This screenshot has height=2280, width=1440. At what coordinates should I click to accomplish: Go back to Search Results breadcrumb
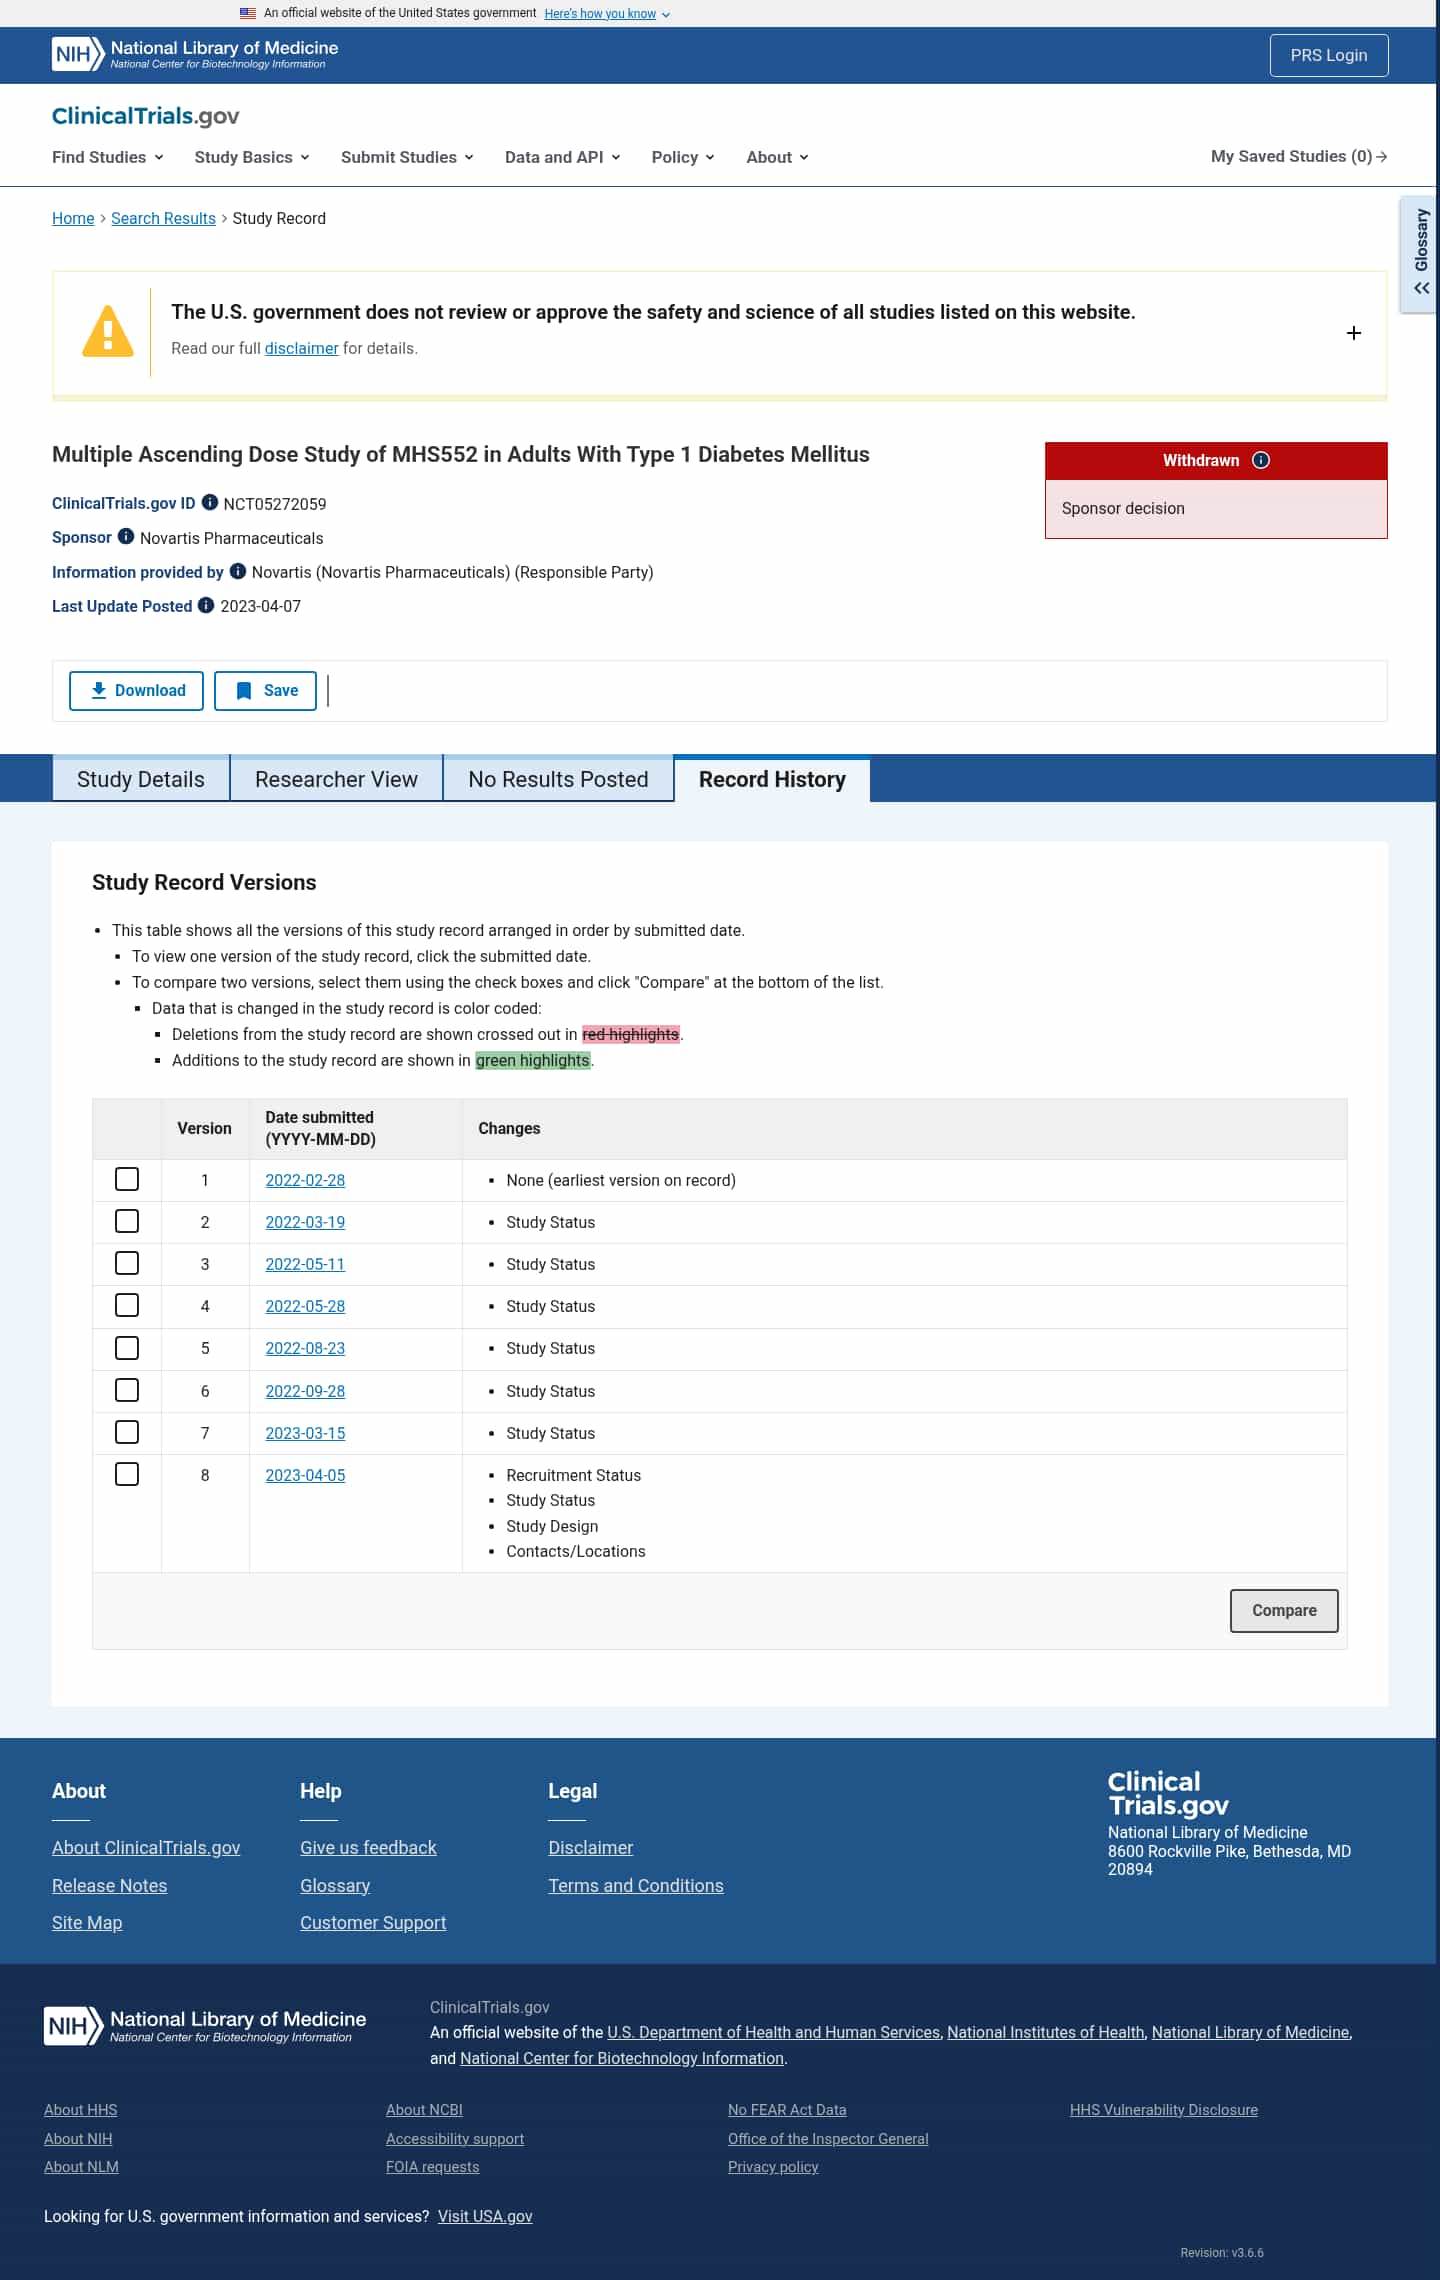point(163,218)
